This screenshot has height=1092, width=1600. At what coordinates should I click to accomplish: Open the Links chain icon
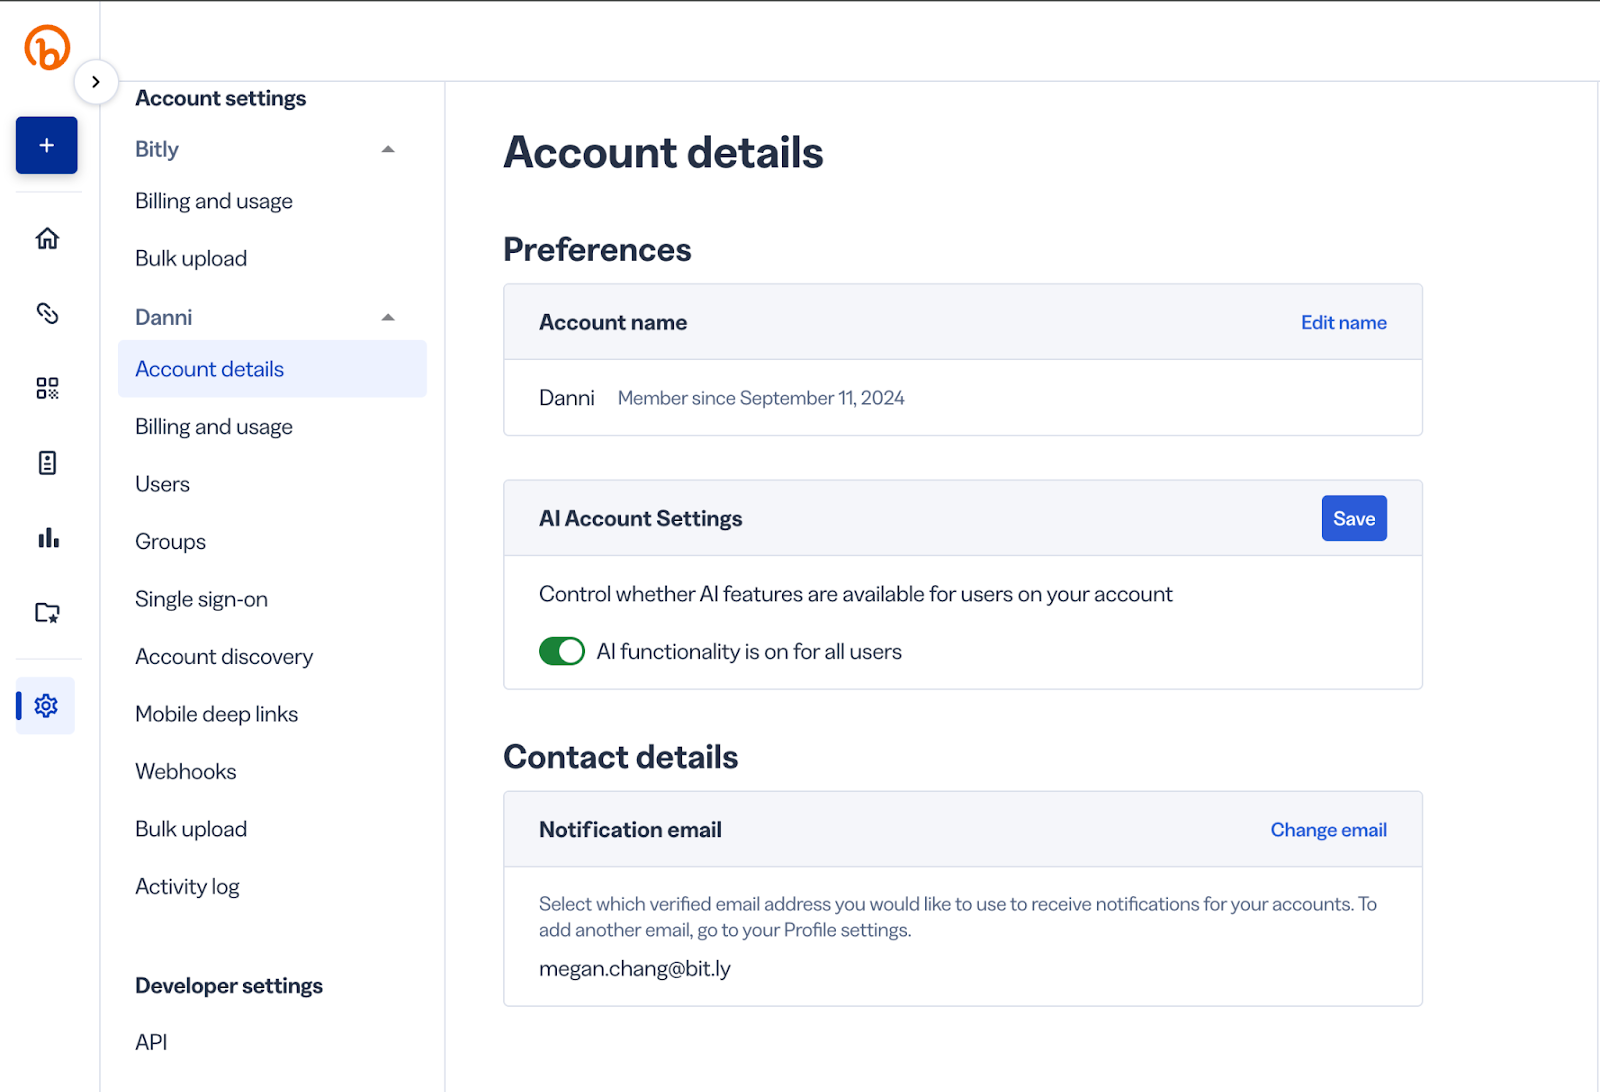pos(47,313)
